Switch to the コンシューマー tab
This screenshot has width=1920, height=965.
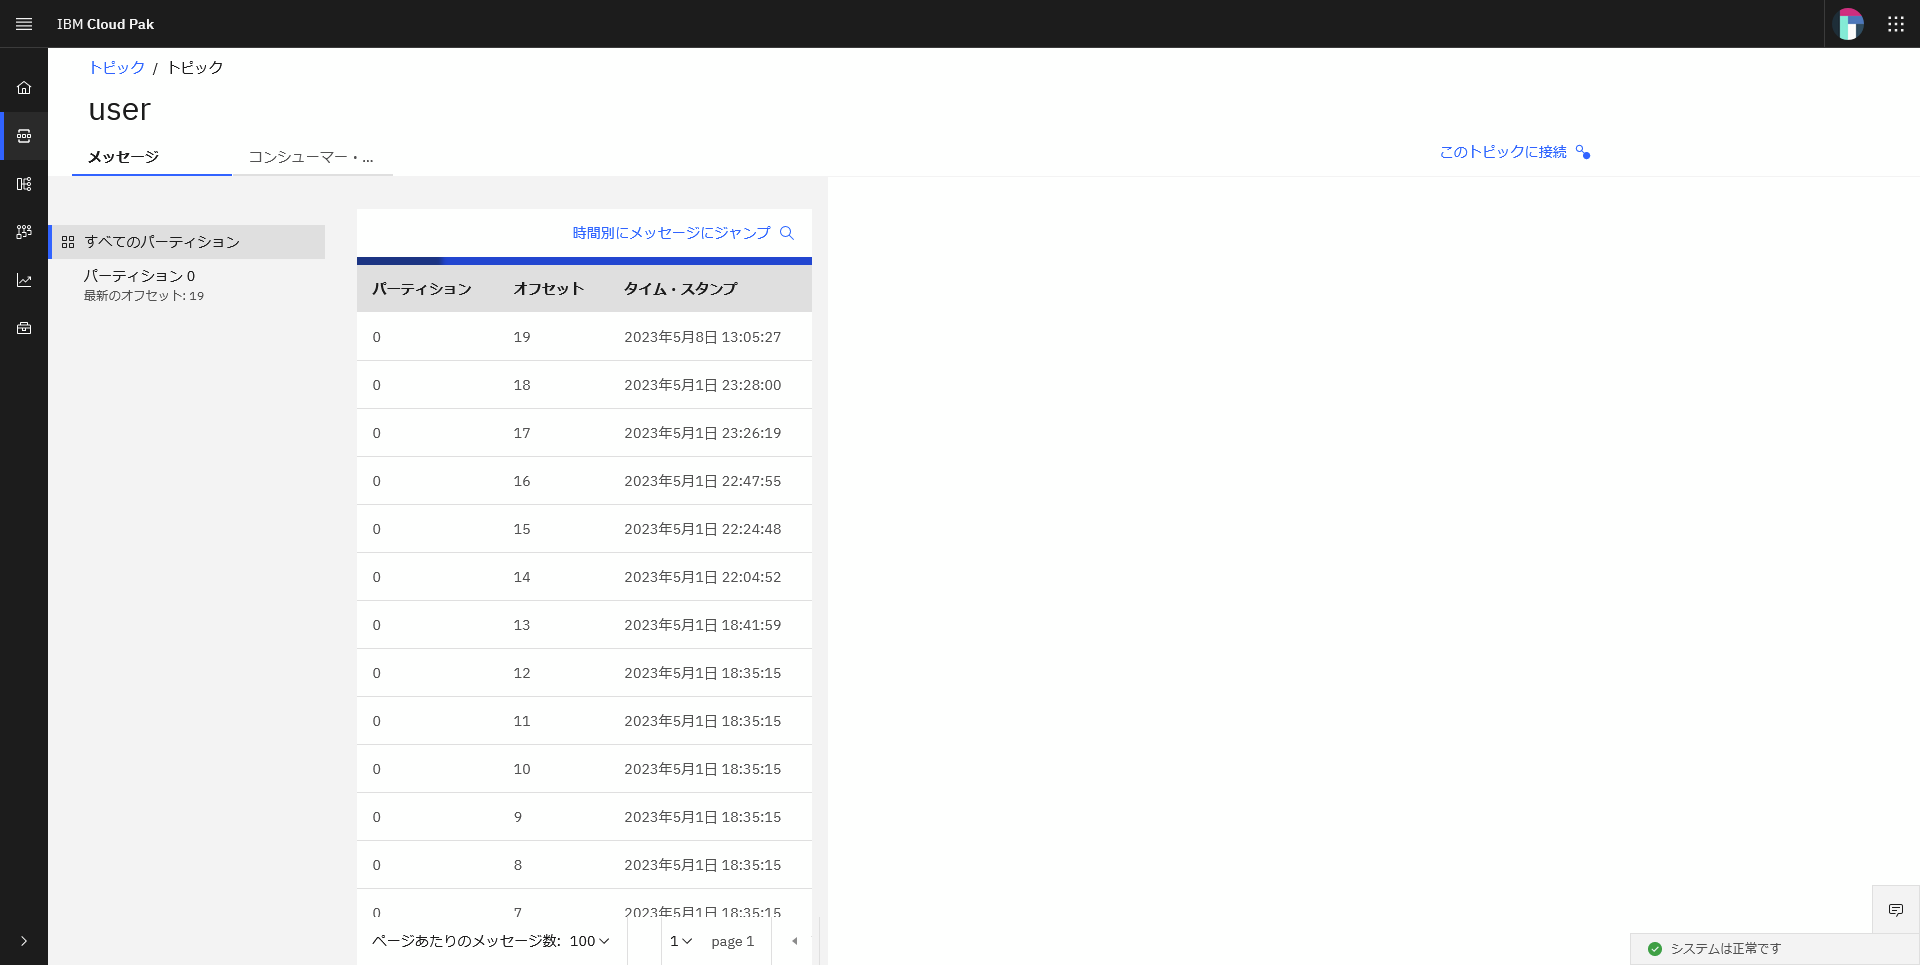click(312, 157)
